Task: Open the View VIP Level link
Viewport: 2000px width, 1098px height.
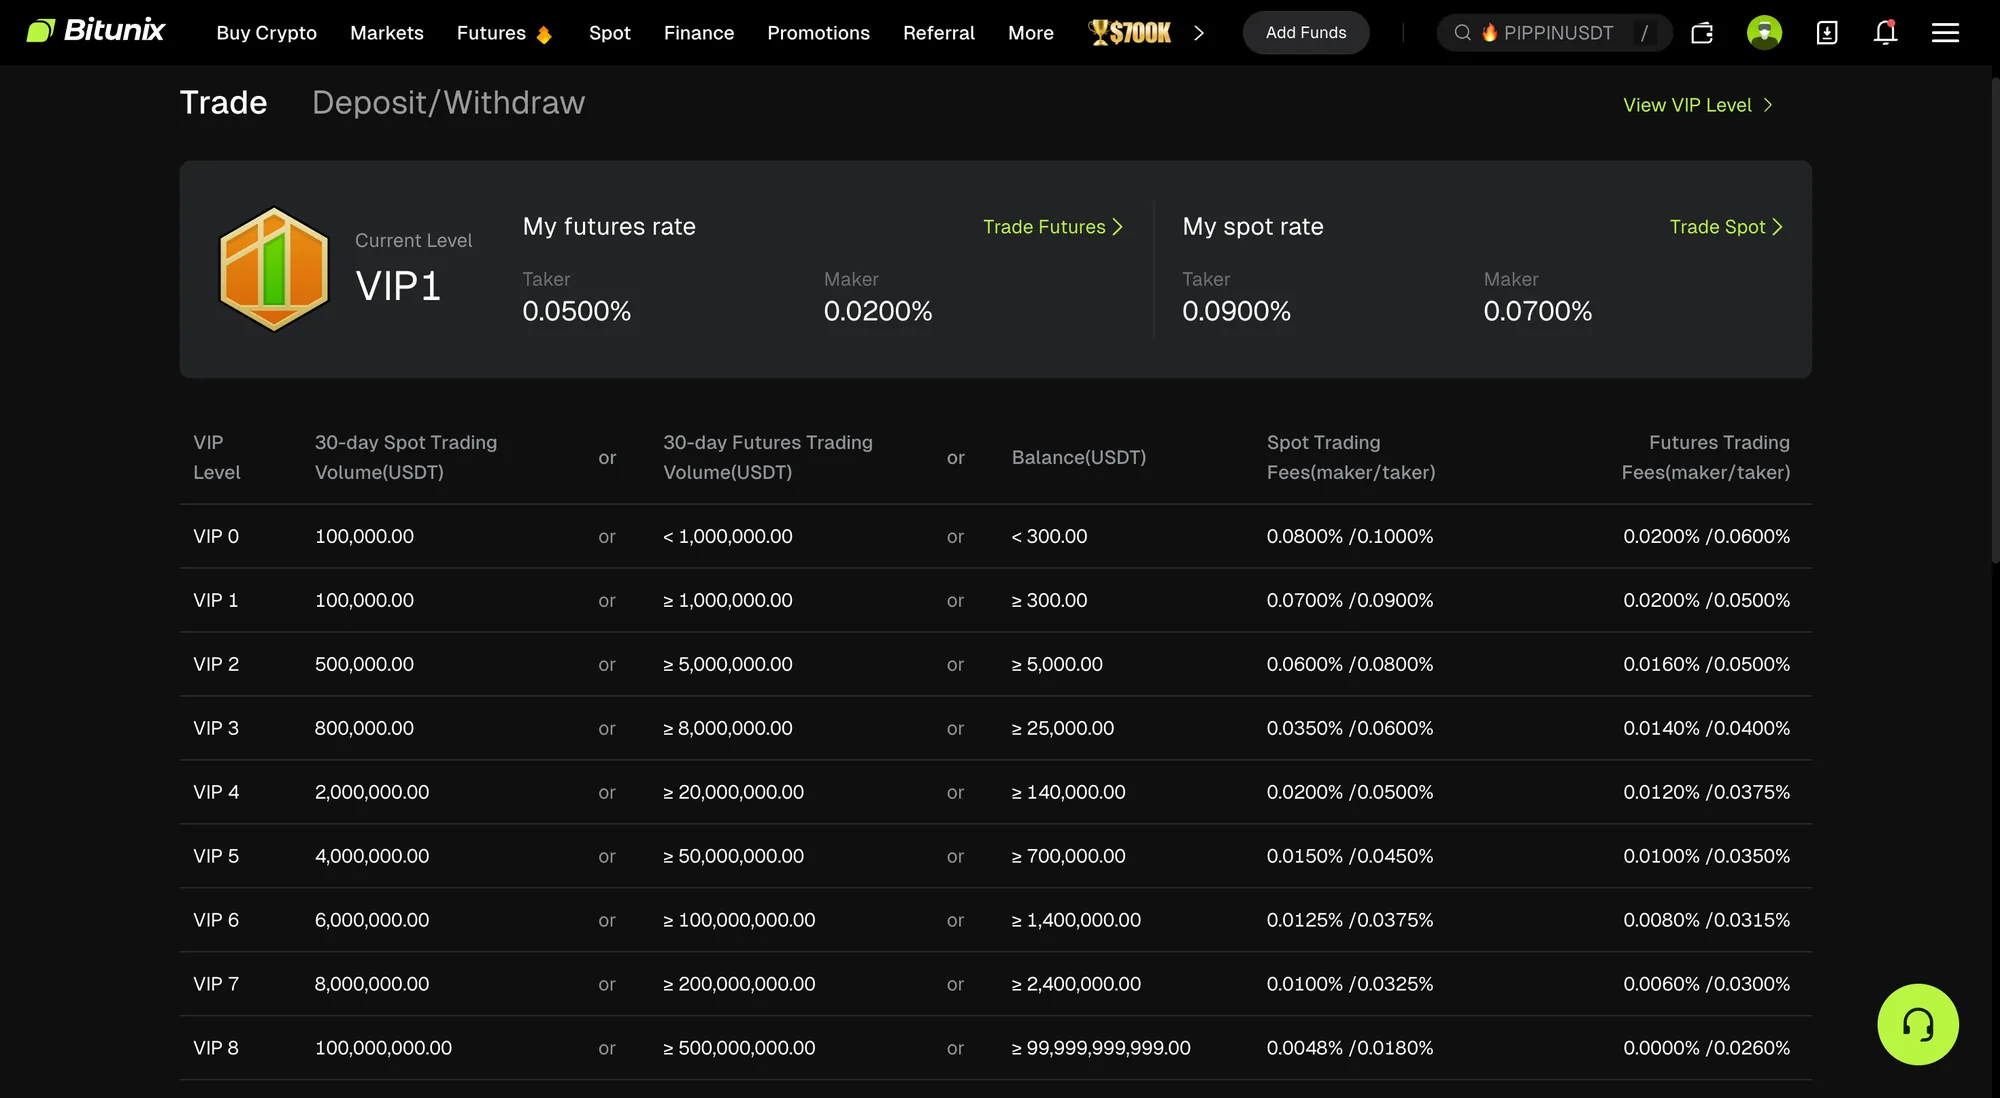Action: click(x=1698, y=105)
